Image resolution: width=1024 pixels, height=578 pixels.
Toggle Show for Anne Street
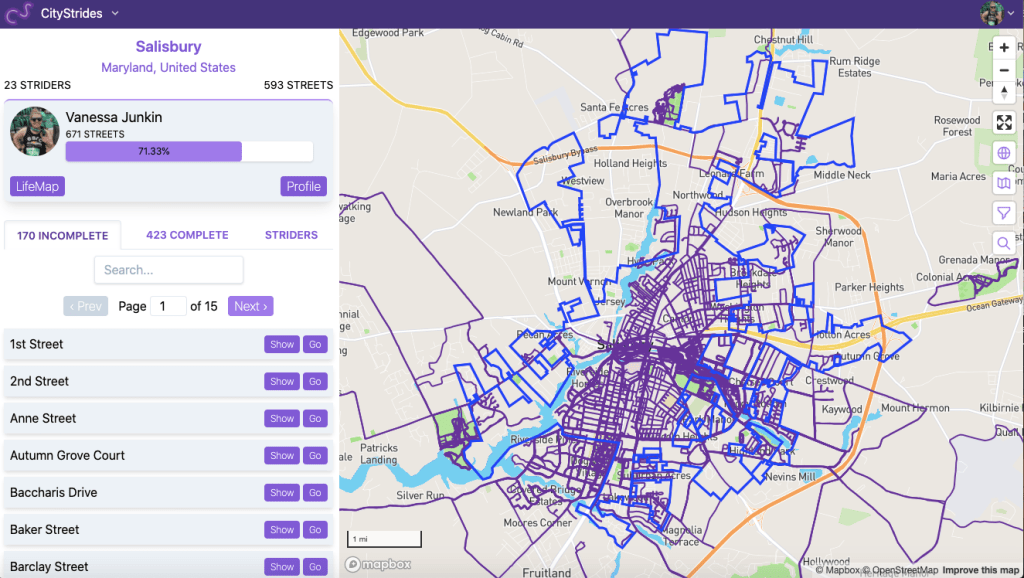coord(281,418)
